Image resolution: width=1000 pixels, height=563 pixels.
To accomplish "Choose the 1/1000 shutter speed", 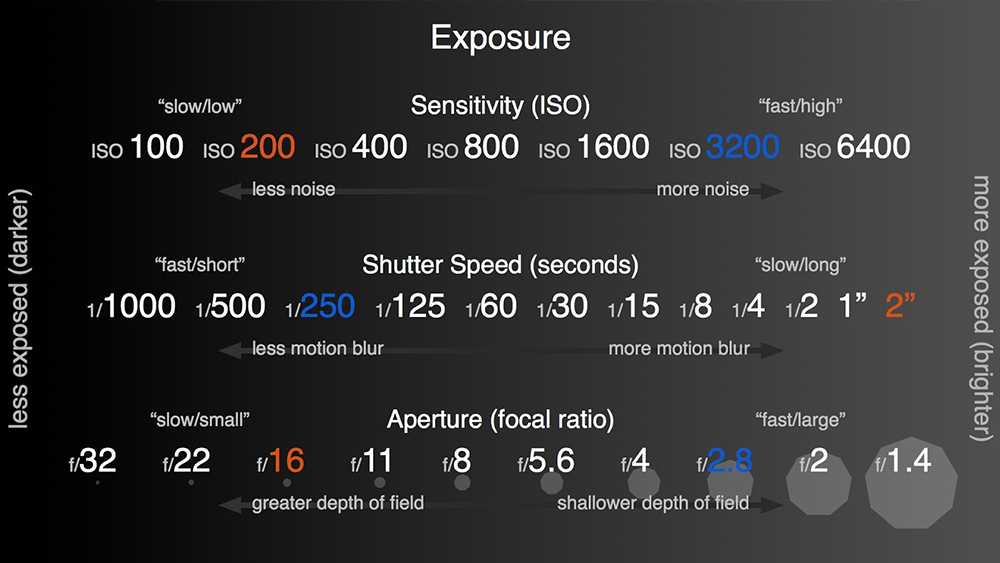I will tap(131, 307).
